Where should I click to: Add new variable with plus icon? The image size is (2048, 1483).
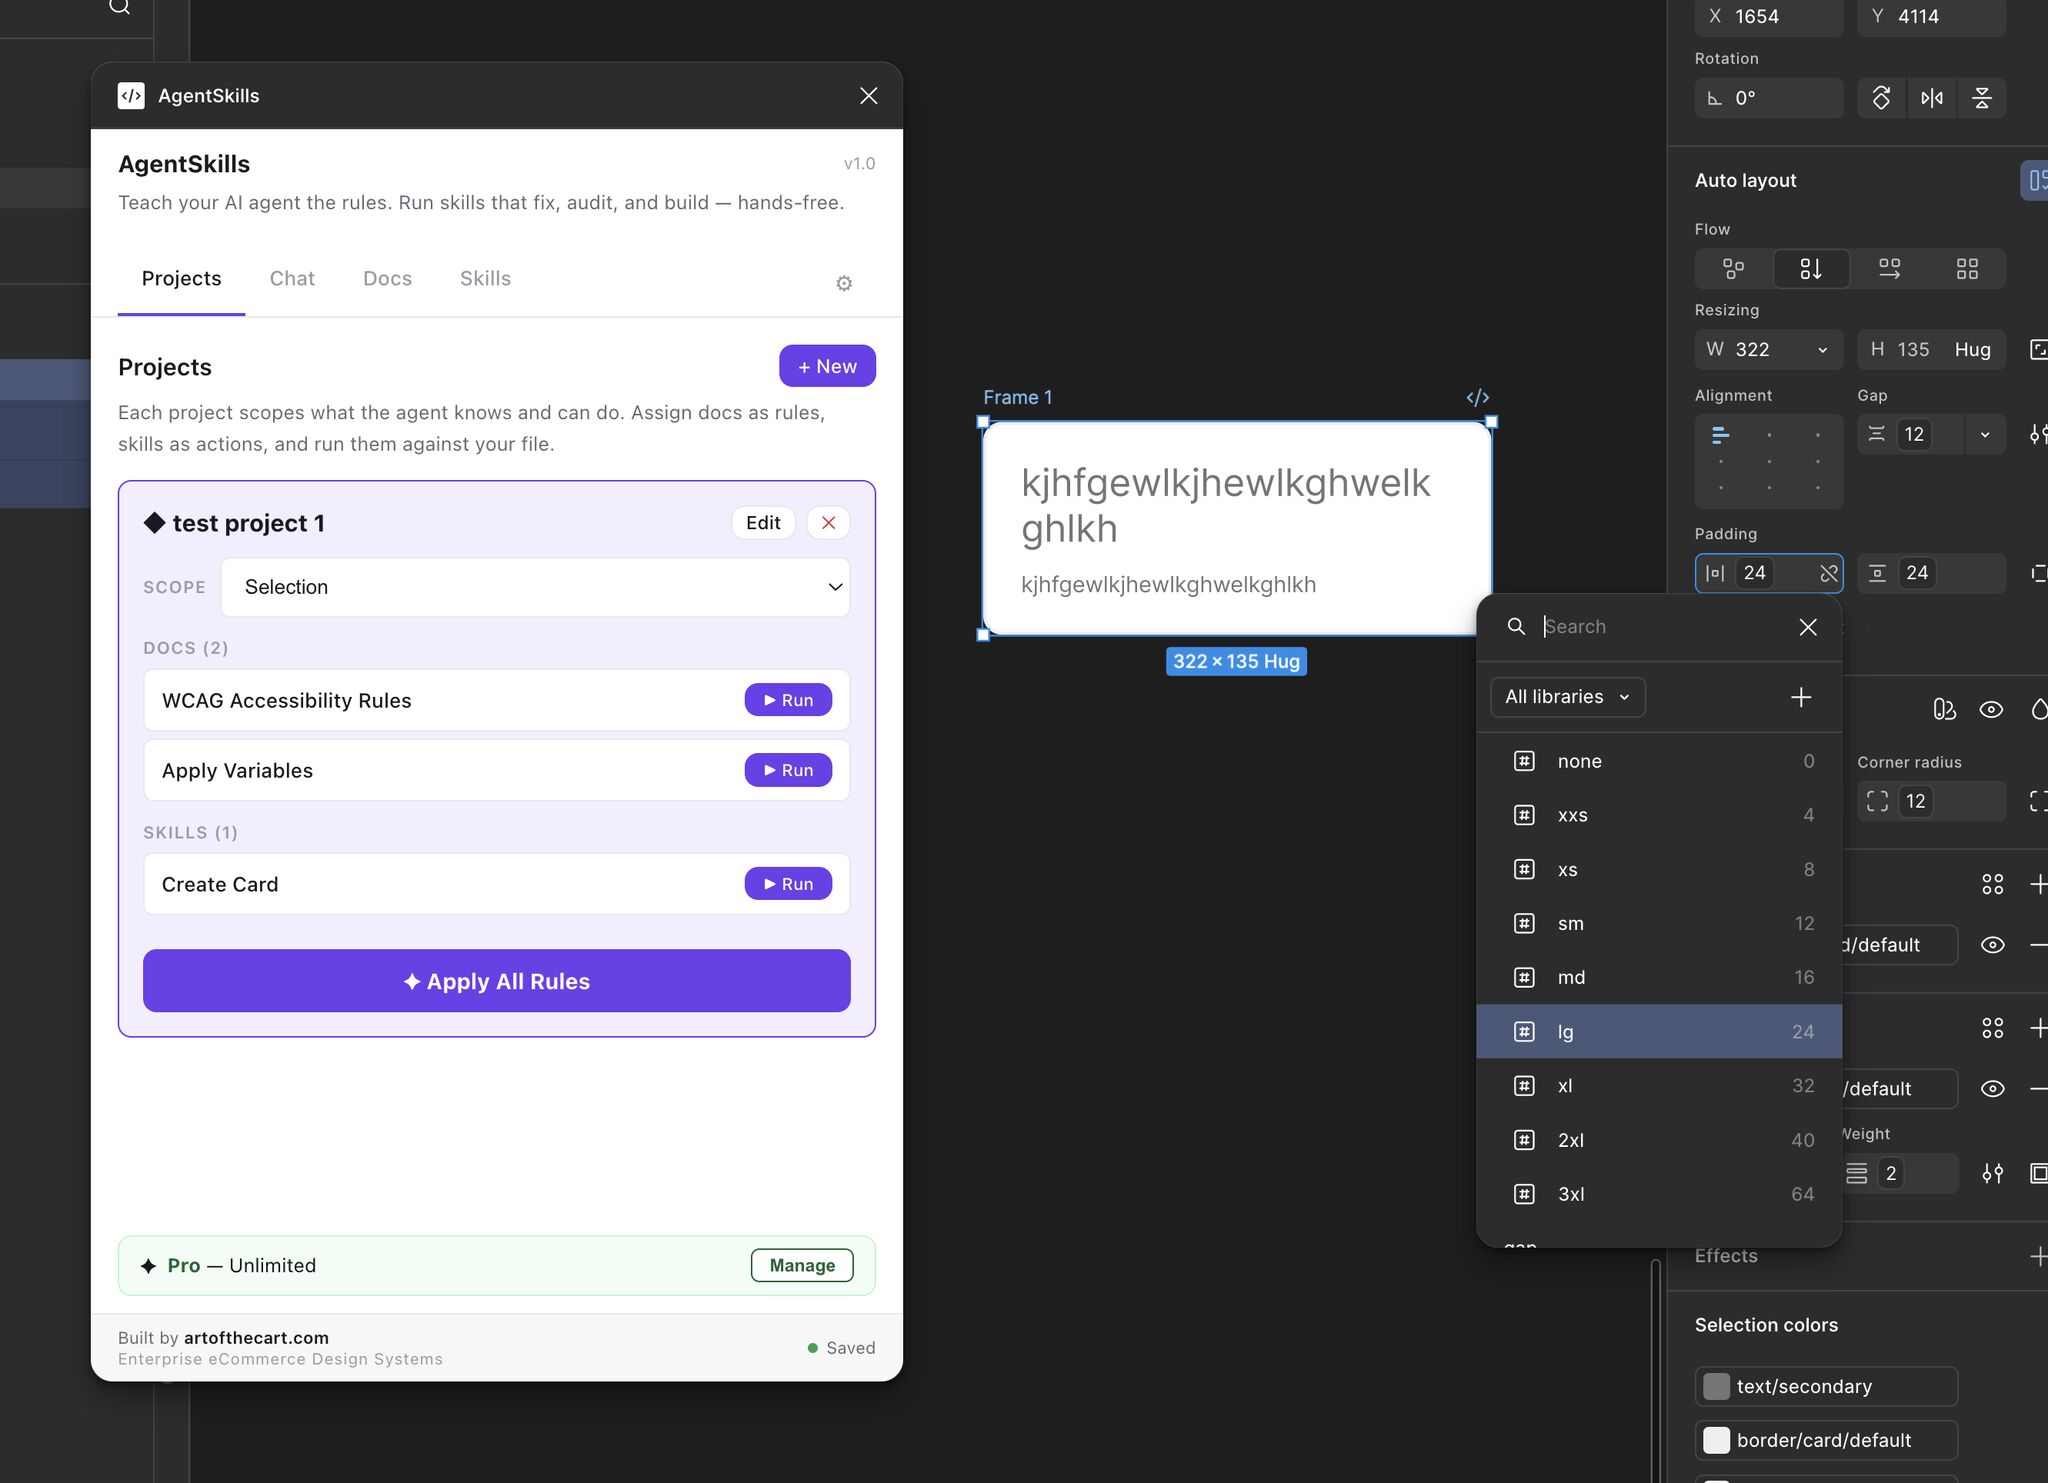coord(1800,697)
